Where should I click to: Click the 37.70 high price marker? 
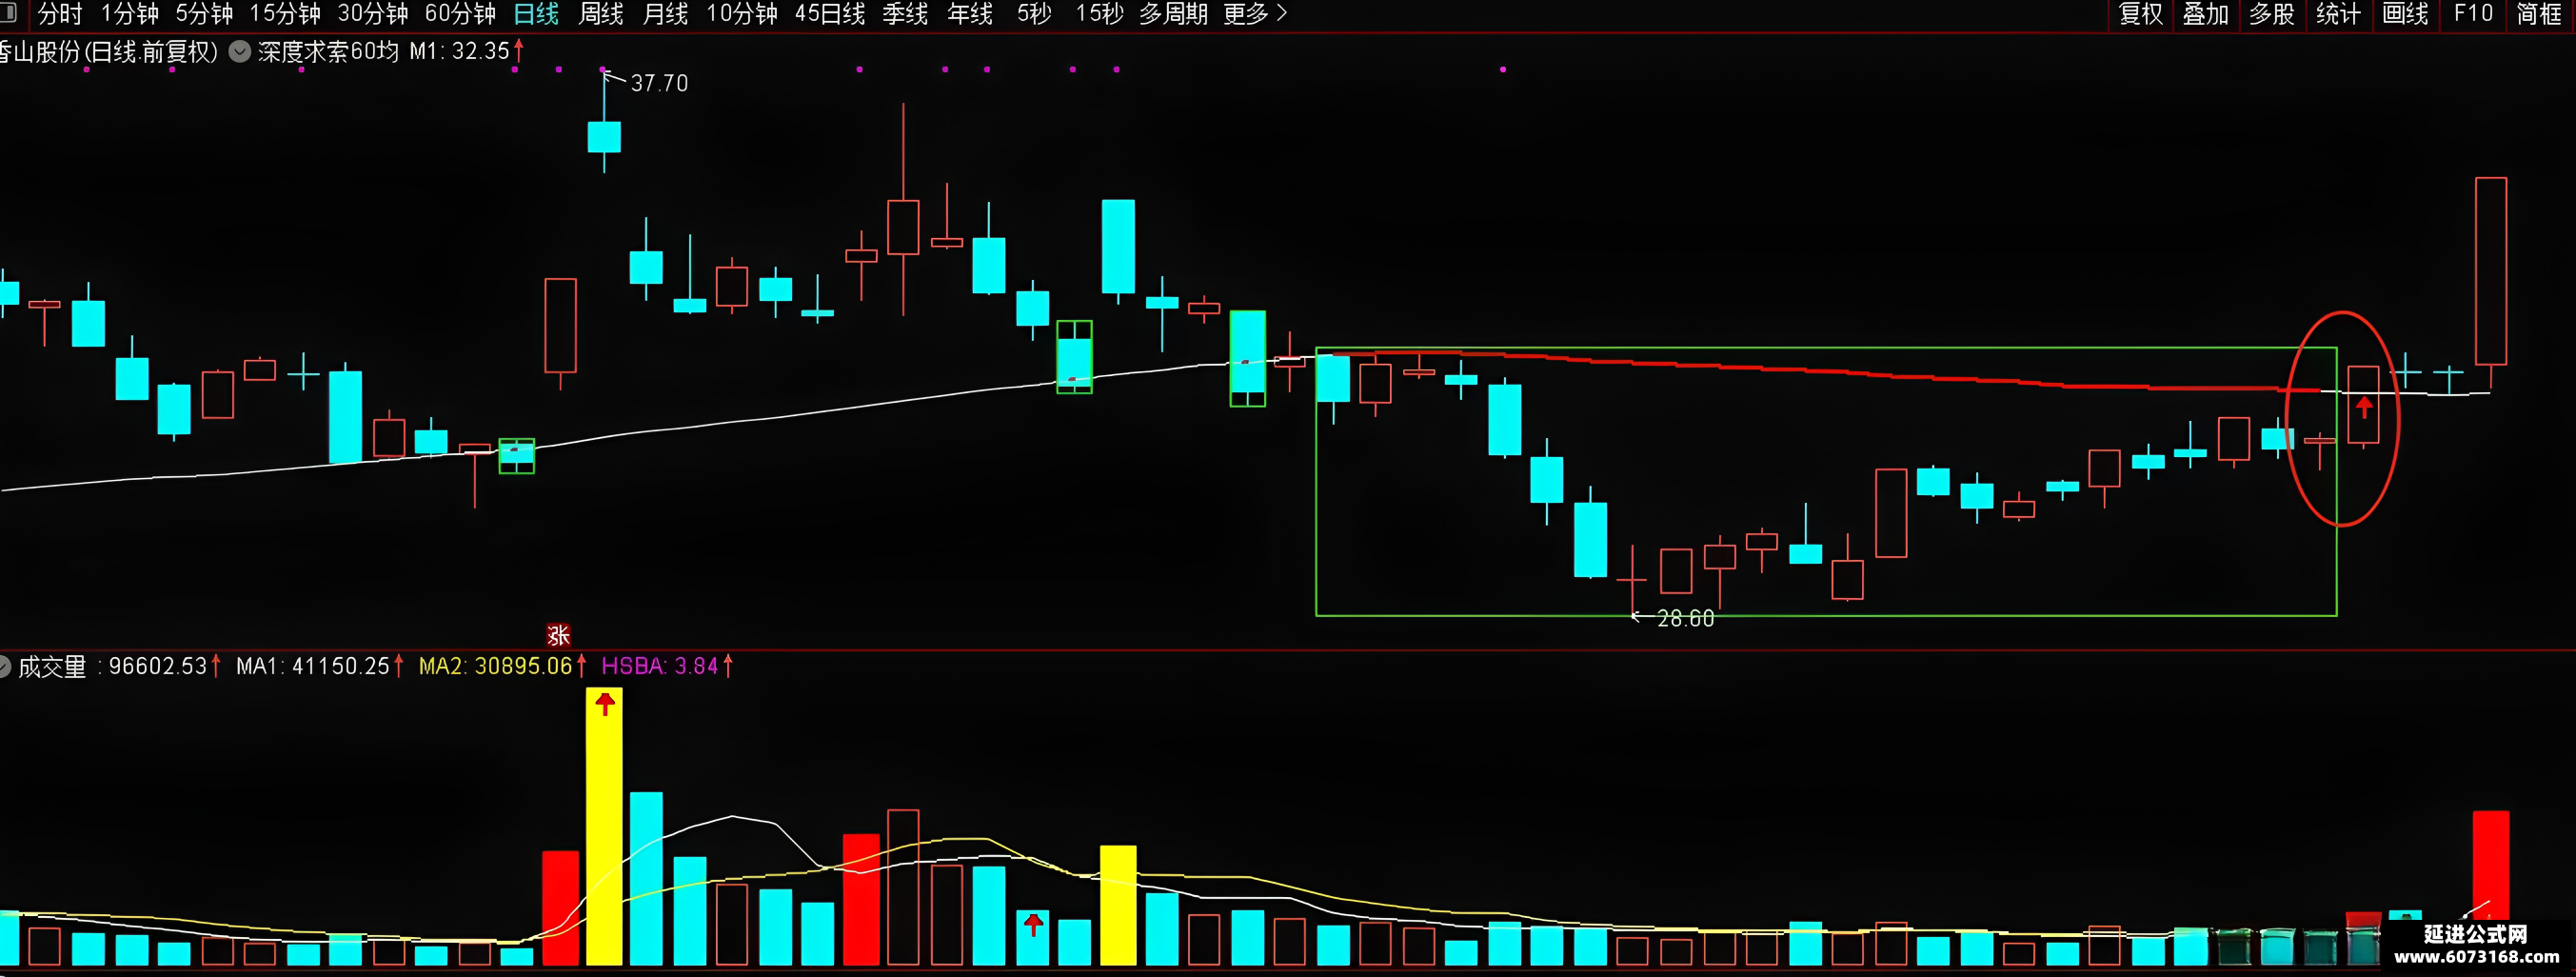pos(659,83)
